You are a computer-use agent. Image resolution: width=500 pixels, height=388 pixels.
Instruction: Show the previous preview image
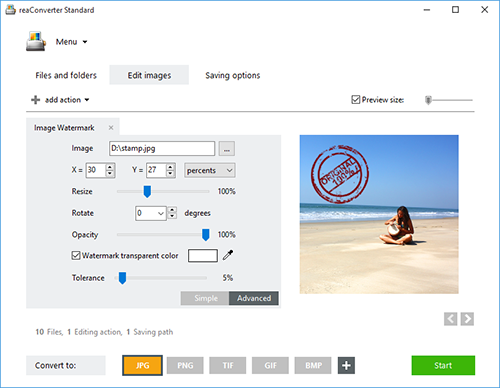point(451,319)
